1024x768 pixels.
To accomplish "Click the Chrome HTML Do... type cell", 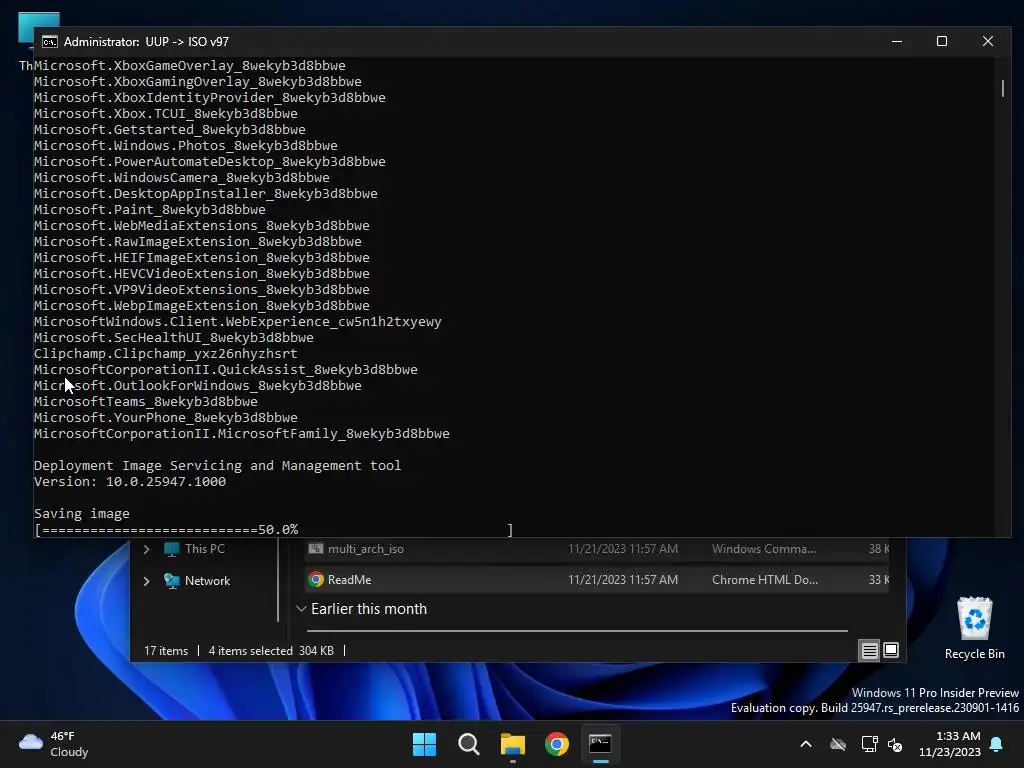I will (765, 579).
